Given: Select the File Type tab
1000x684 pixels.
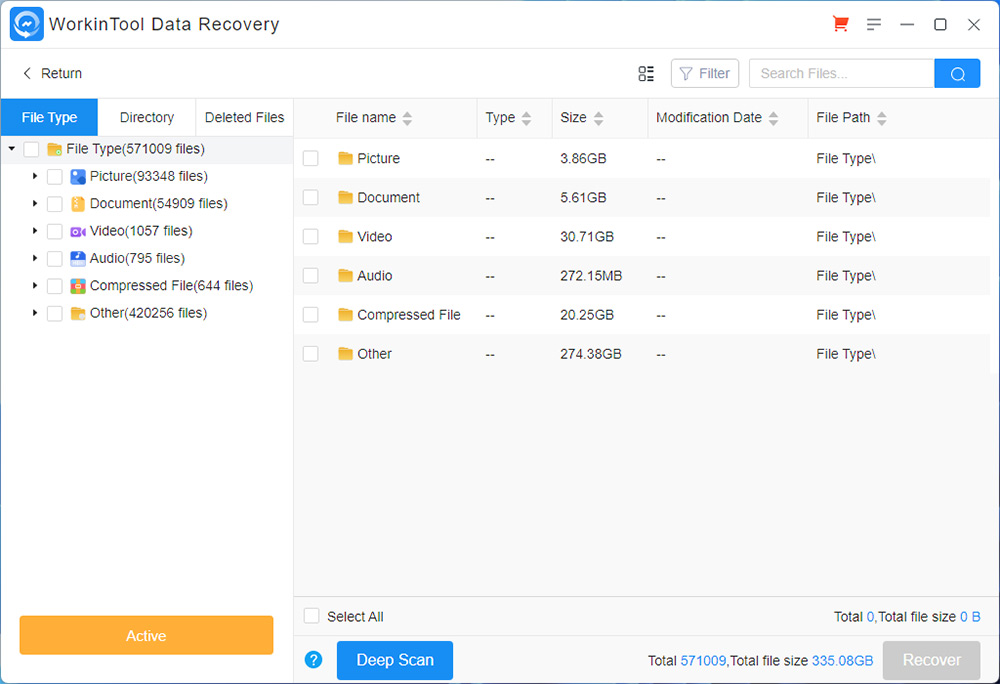Looking at the screenshot, I should (x=49, y=117).
